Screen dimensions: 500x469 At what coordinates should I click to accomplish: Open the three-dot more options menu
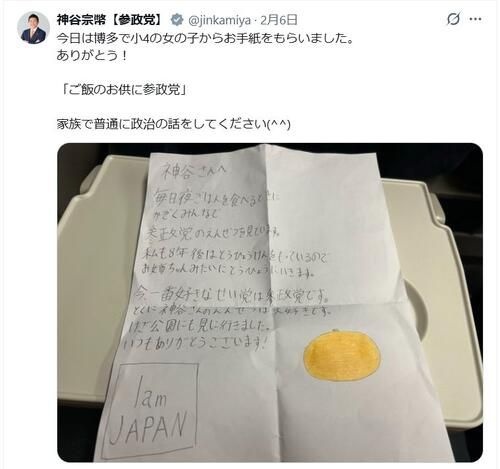[x=475, y=19]
